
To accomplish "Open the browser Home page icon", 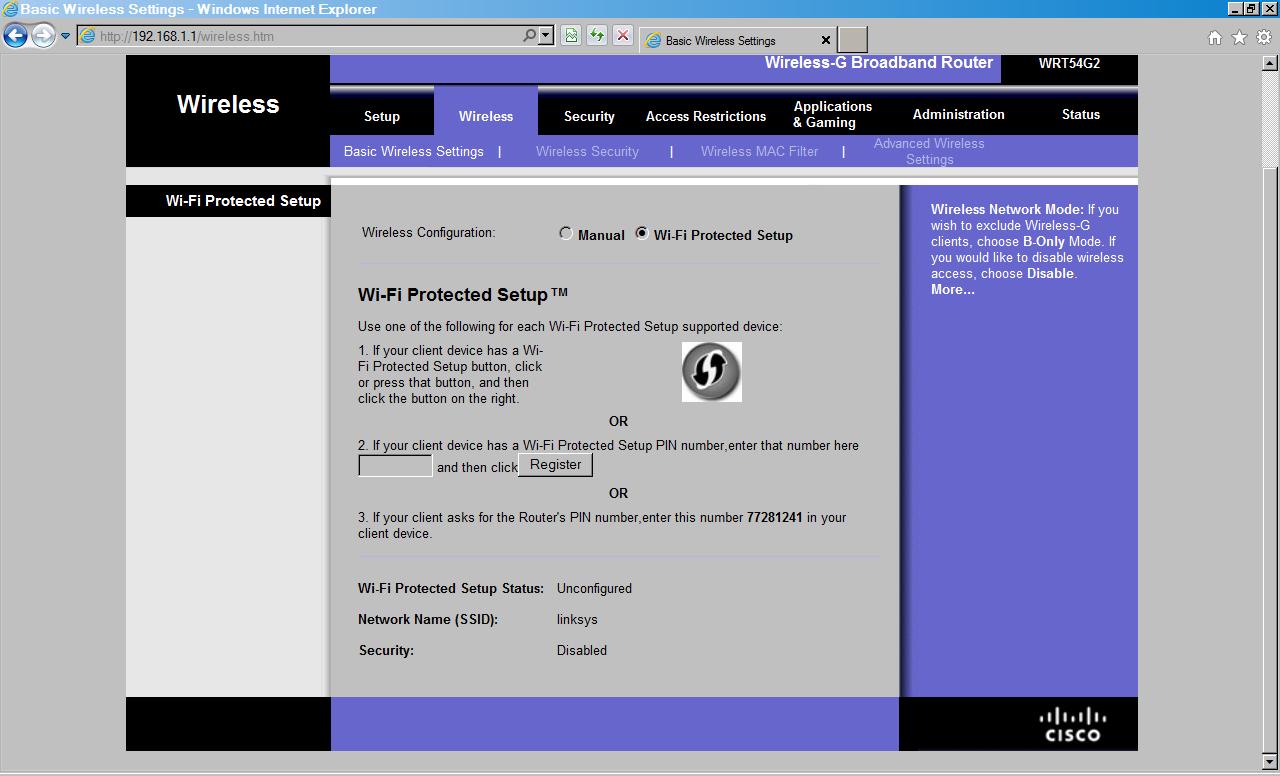I will [1214, 38].
